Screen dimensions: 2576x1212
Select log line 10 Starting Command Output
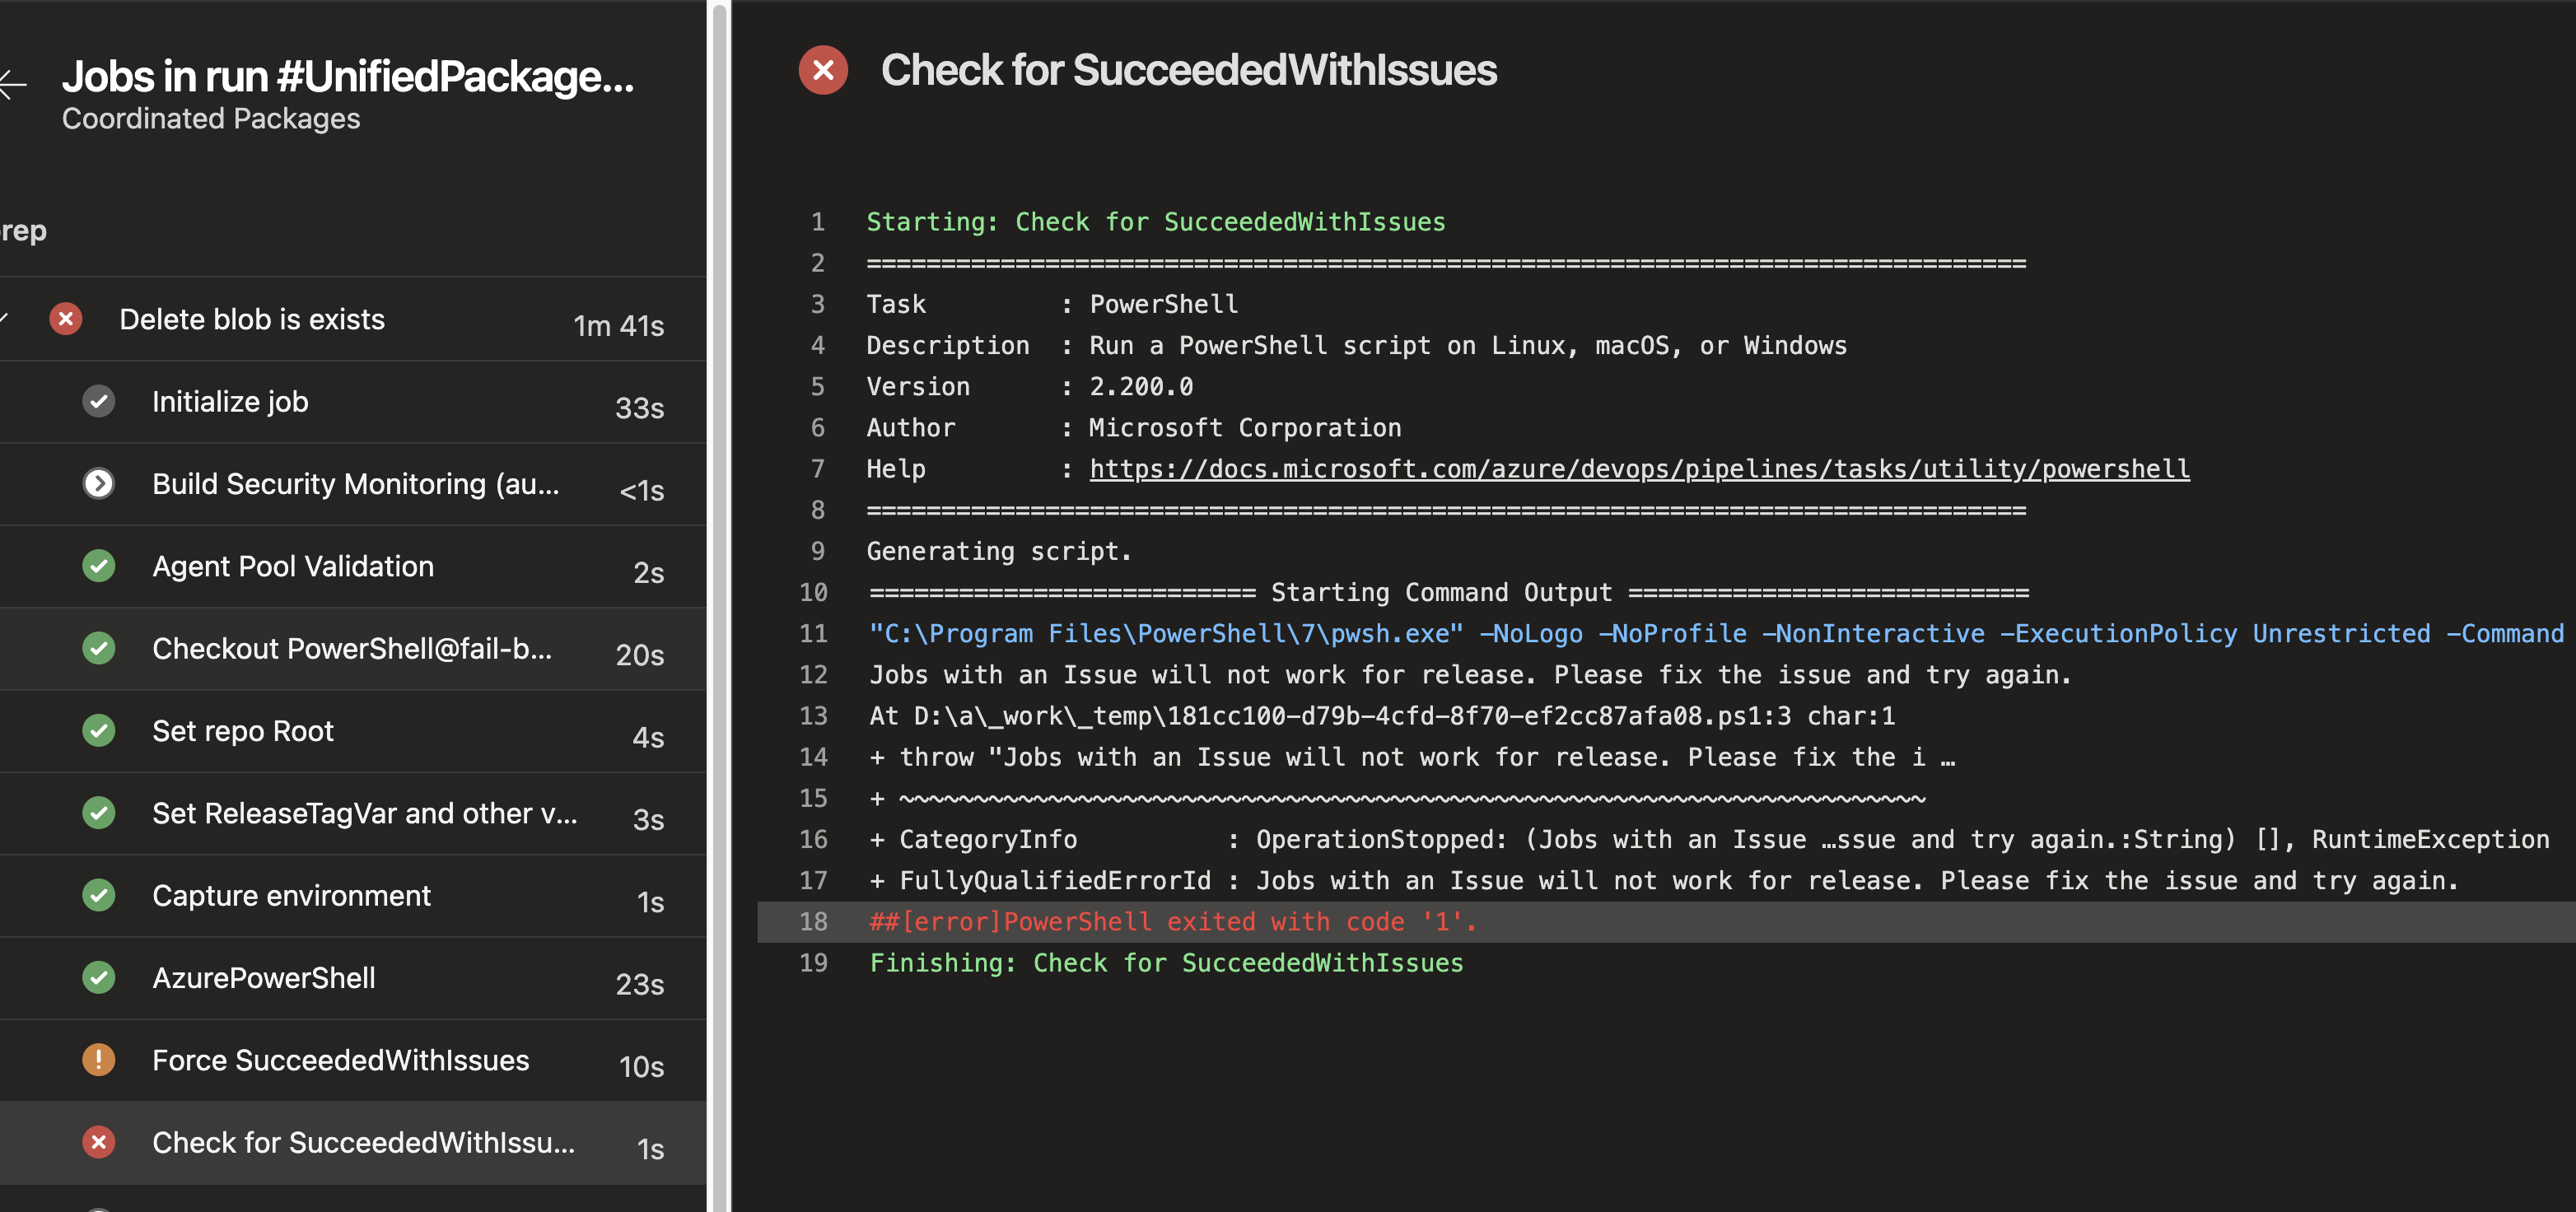click(1449, 593)
